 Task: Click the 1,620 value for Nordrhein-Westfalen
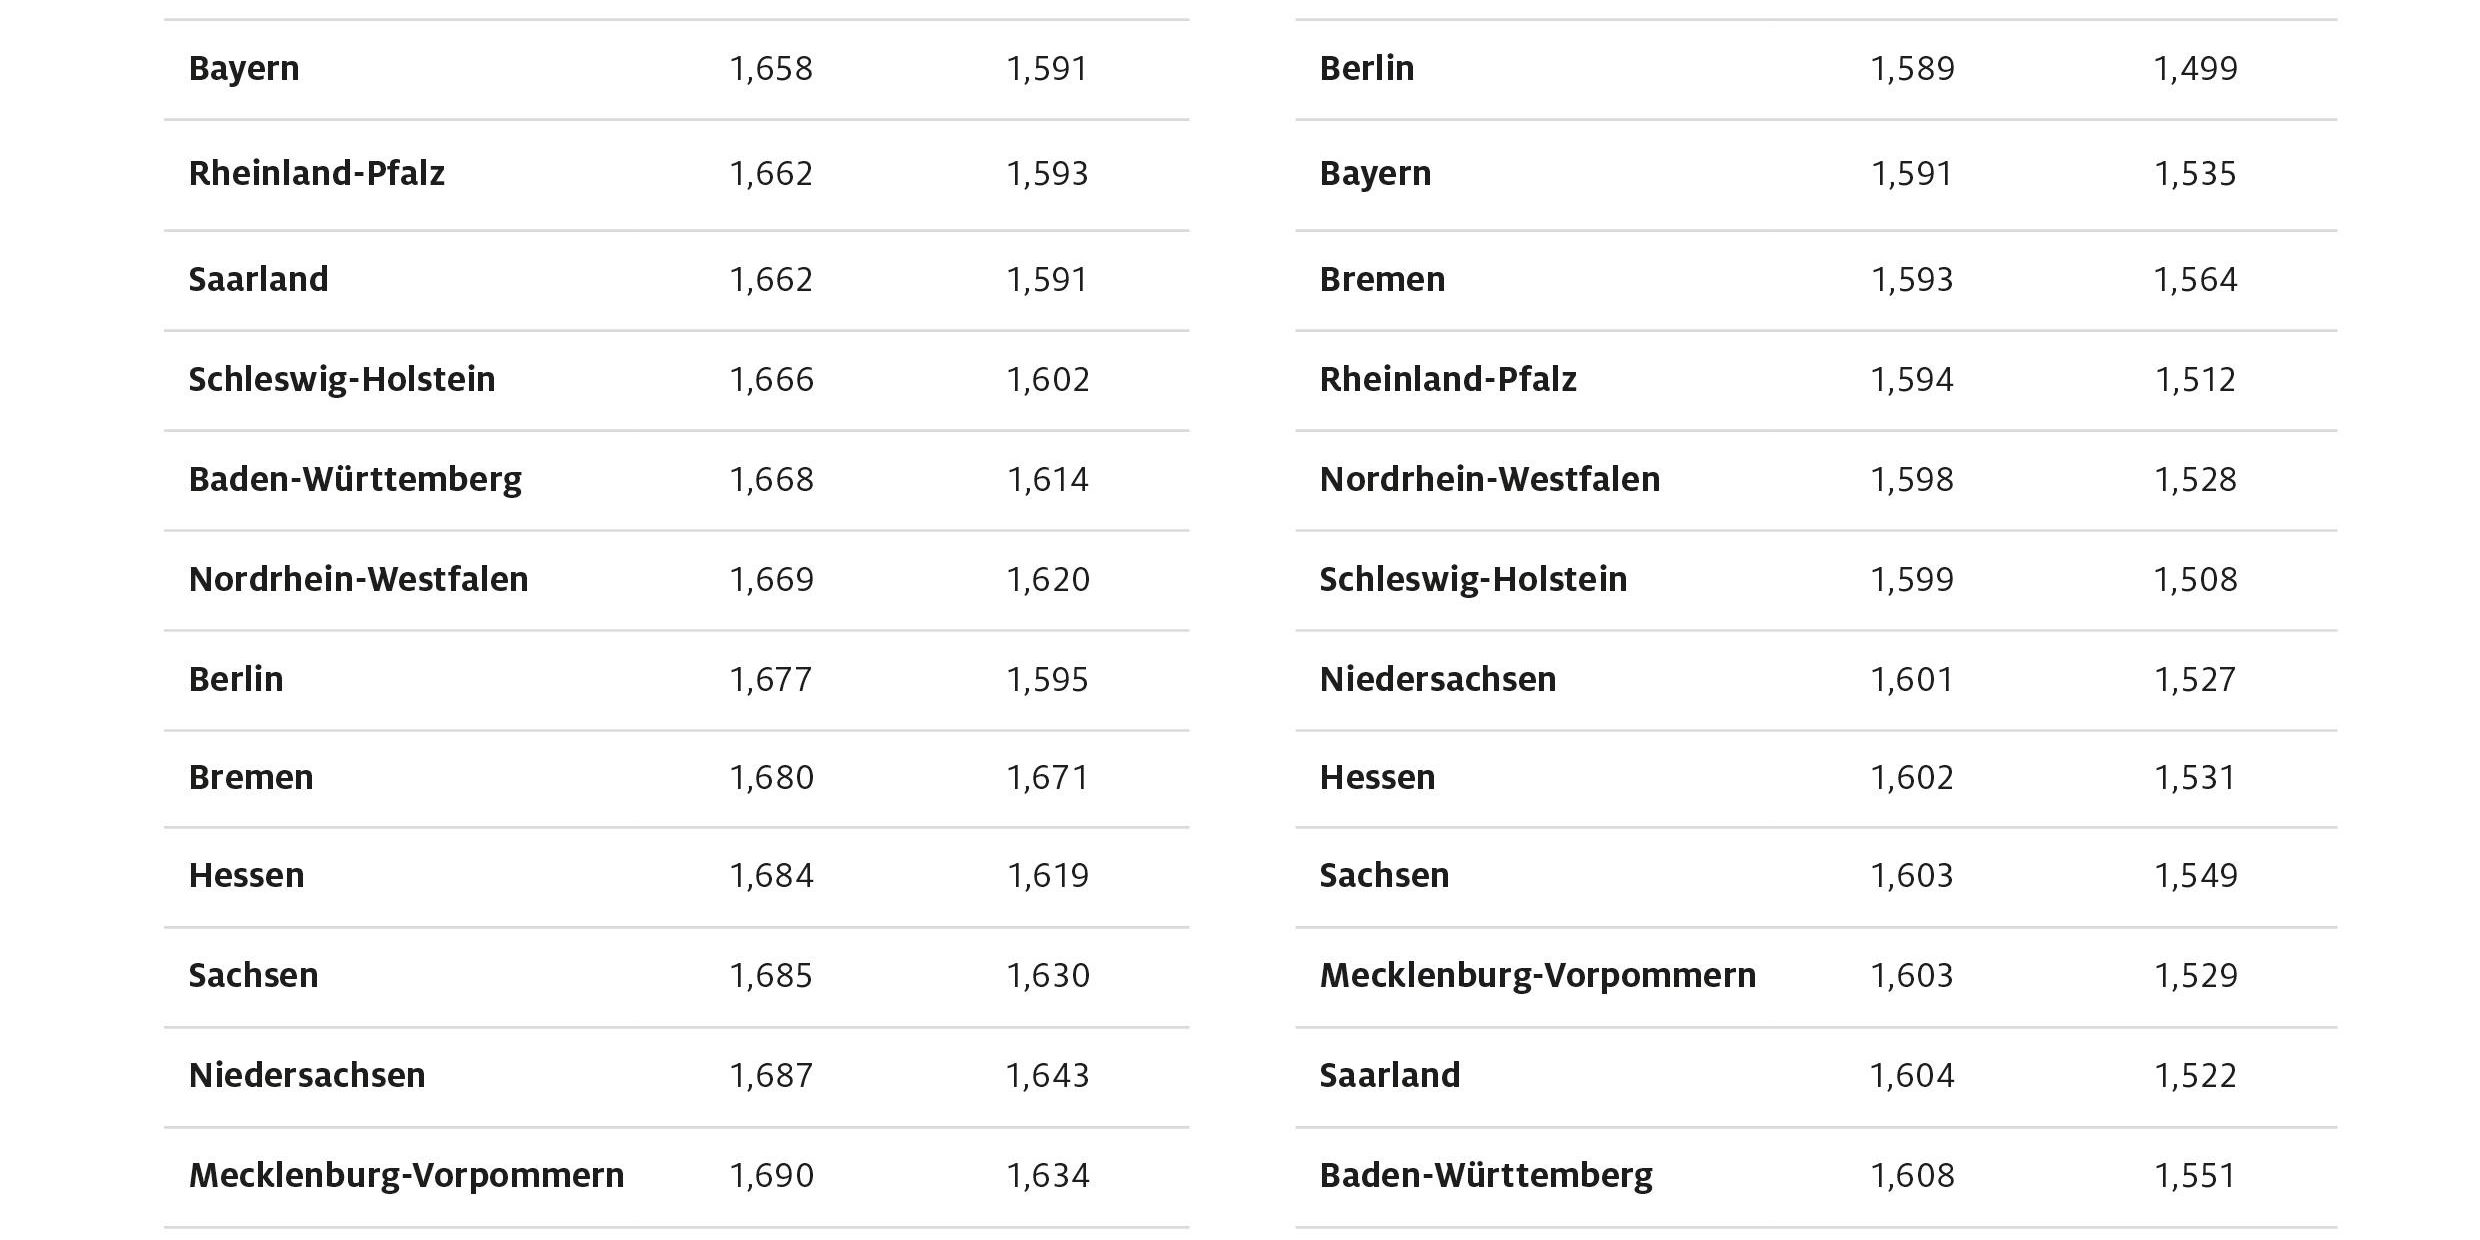click(1047, 580)
